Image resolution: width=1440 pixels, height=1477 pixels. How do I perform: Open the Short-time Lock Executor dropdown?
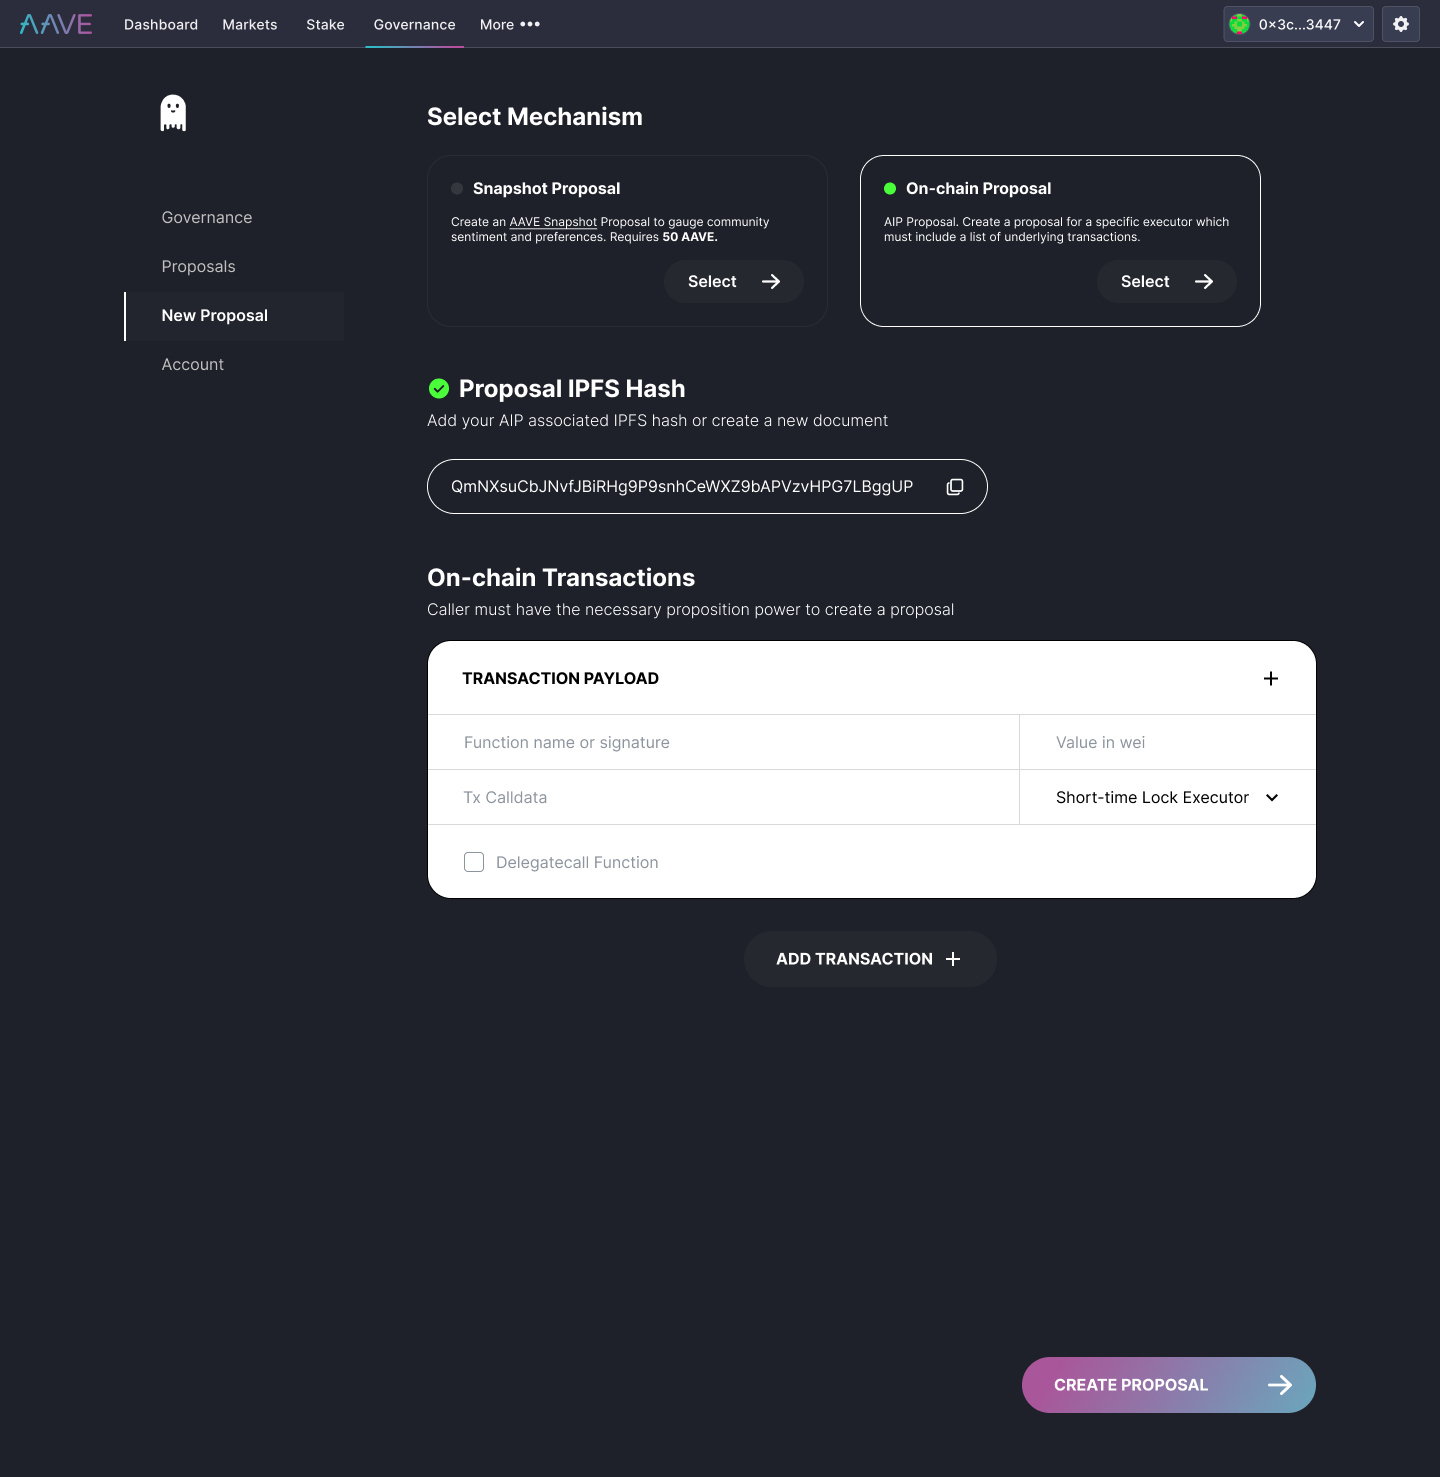(1168, 797)
